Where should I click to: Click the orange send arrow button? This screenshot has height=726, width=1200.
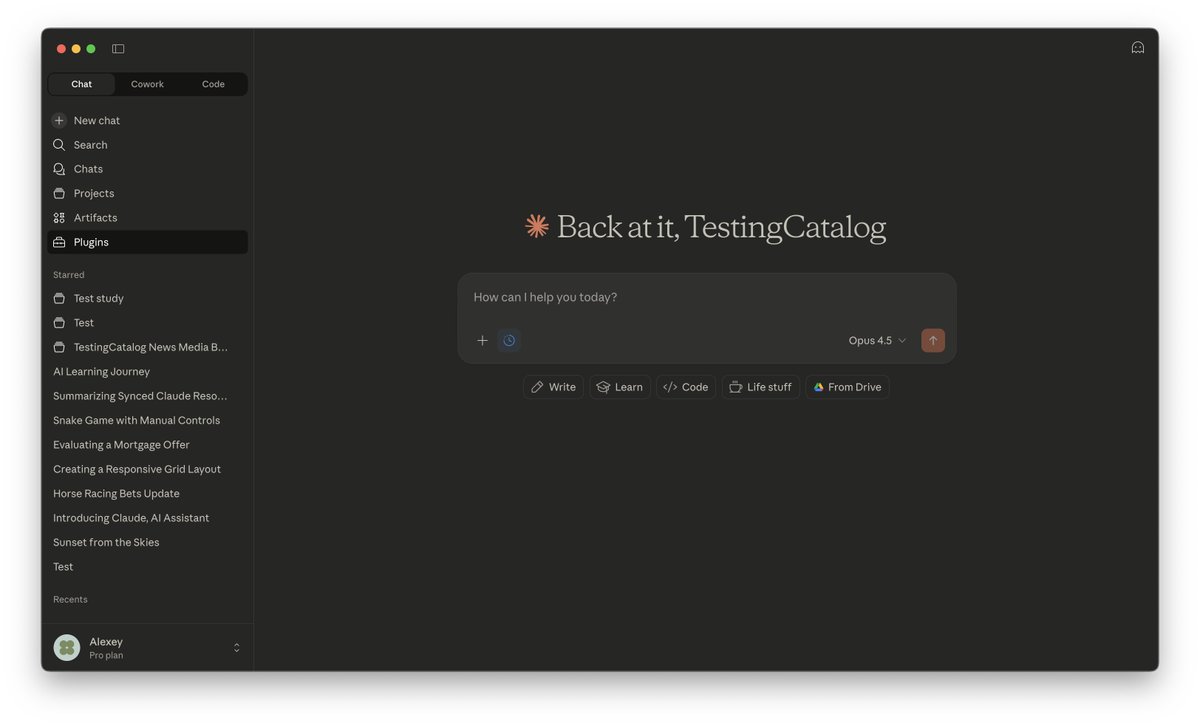(x=933, y=340)
